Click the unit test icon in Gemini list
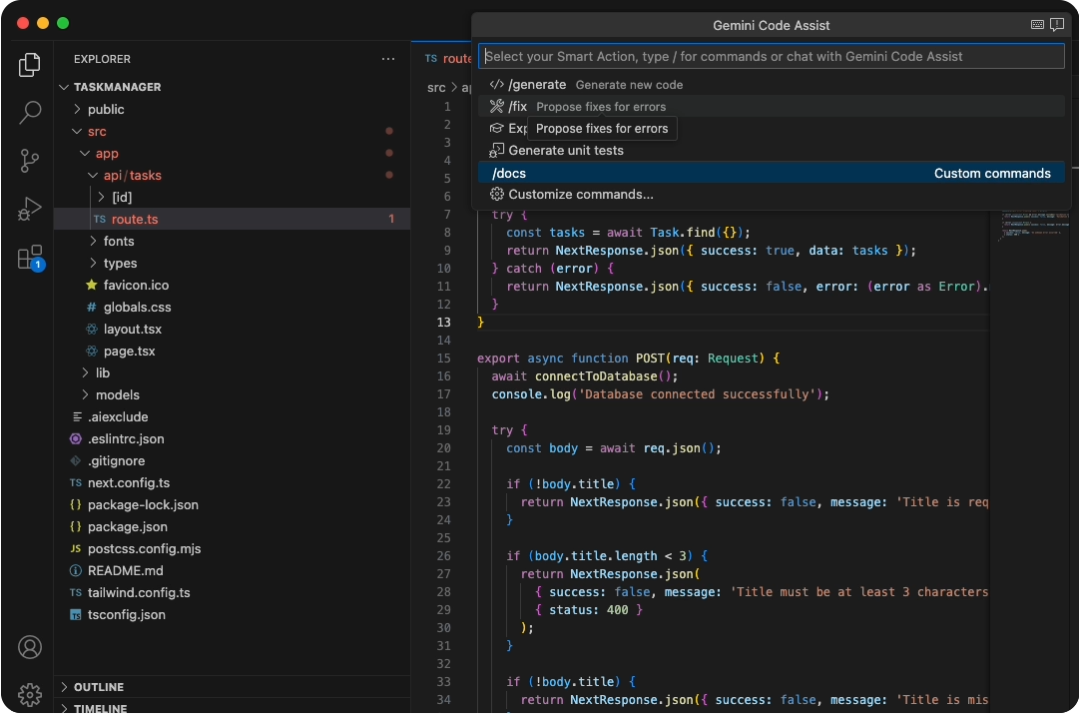The height and width of the screenshot is (714, 1080). click(496, 150)
